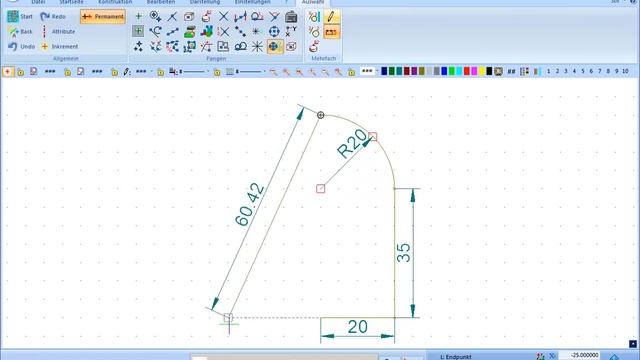Click the Undo button
Image resolution: width=640 pixels, height=360 pixels.
coord(21,47)
